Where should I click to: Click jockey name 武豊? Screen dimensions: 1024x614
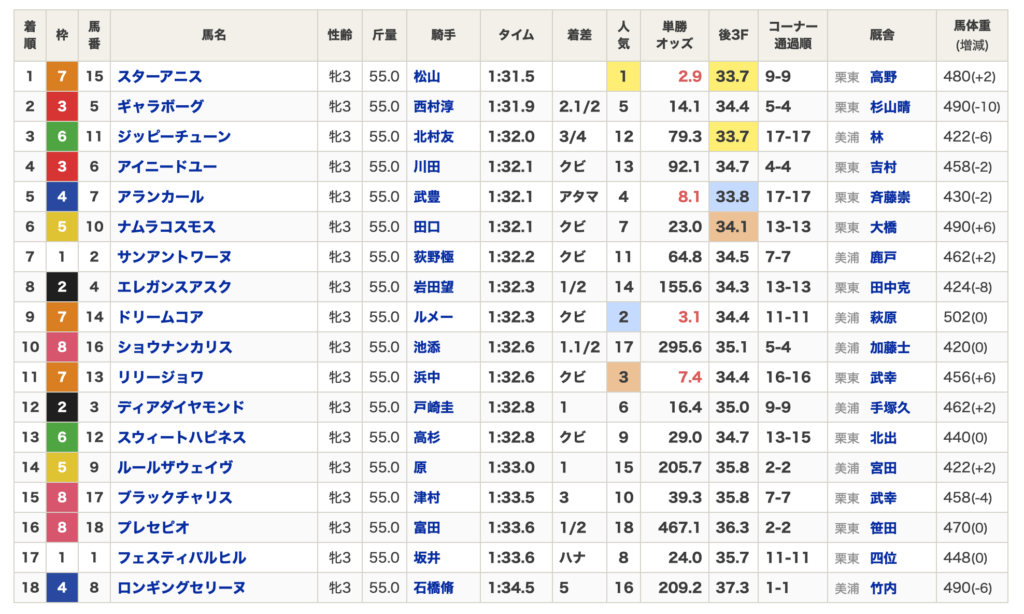tap(427, 197)
